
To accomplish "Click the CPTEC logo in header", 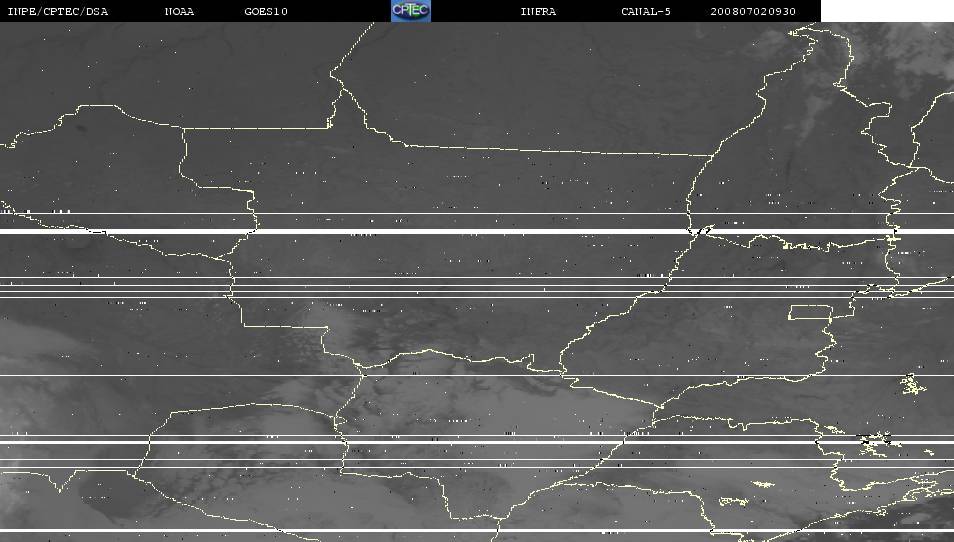I will coord(411,11).
